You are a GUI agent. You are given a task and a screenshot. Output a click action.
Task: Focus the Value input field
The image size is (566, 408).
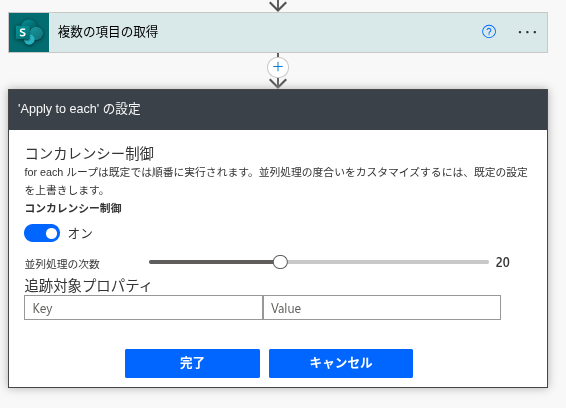382,308
